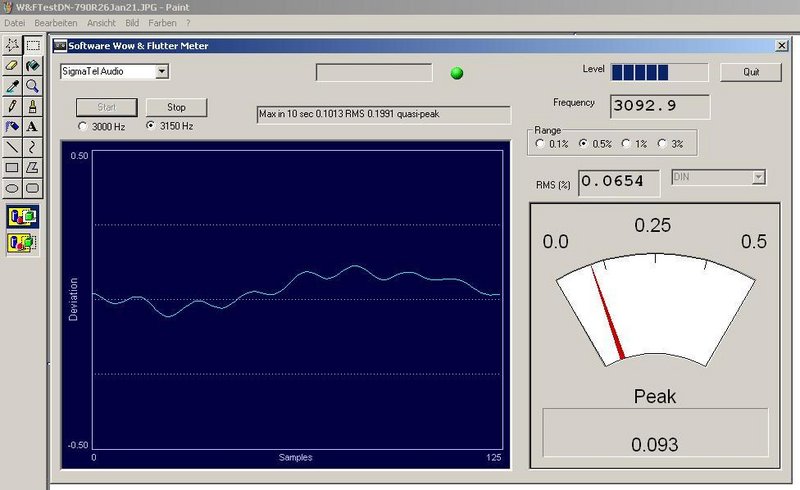Image resolution: width=800 pixels, height=490 pixels.
Task: Select the 3150 Hz radio button
Action: pos(151,125)
